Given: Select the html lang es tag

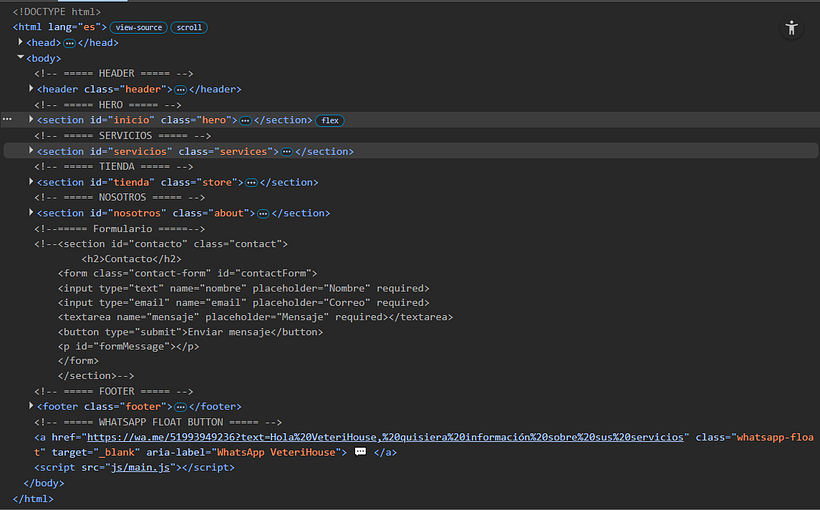Looking at the screenshot, I should [60, 27].
